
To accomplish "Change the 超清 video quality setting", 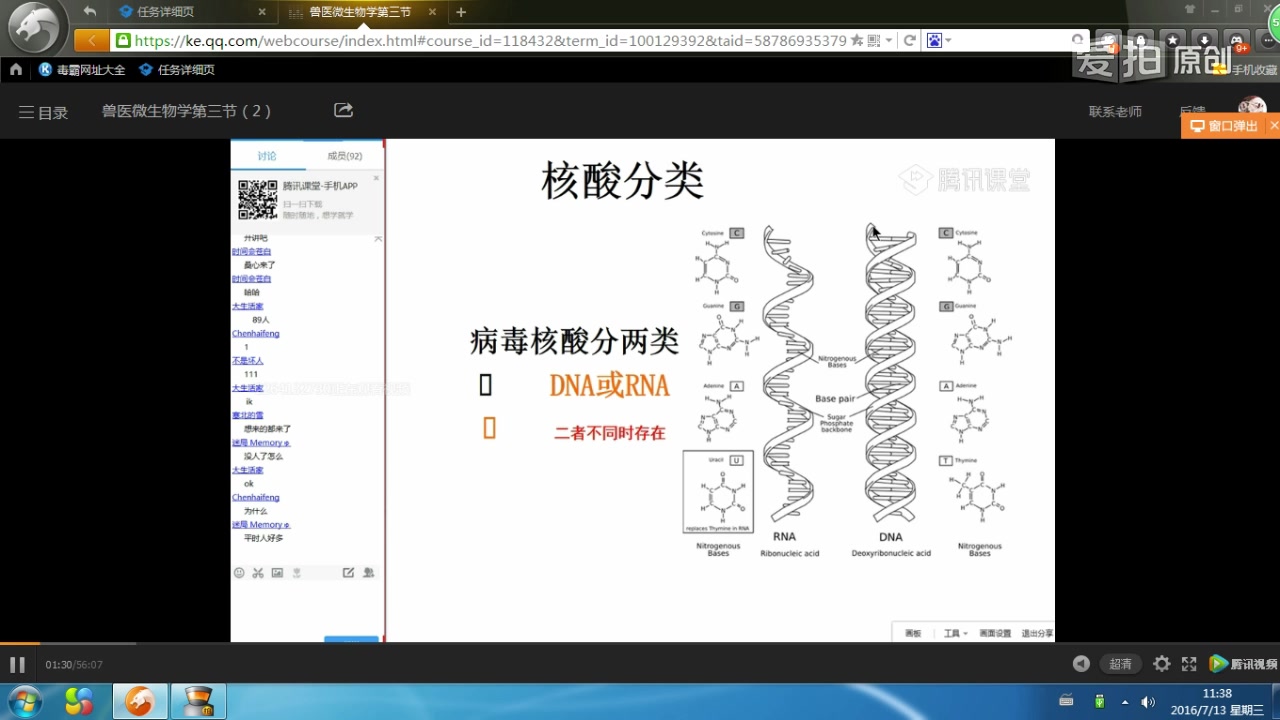I will coord(1121,664).
